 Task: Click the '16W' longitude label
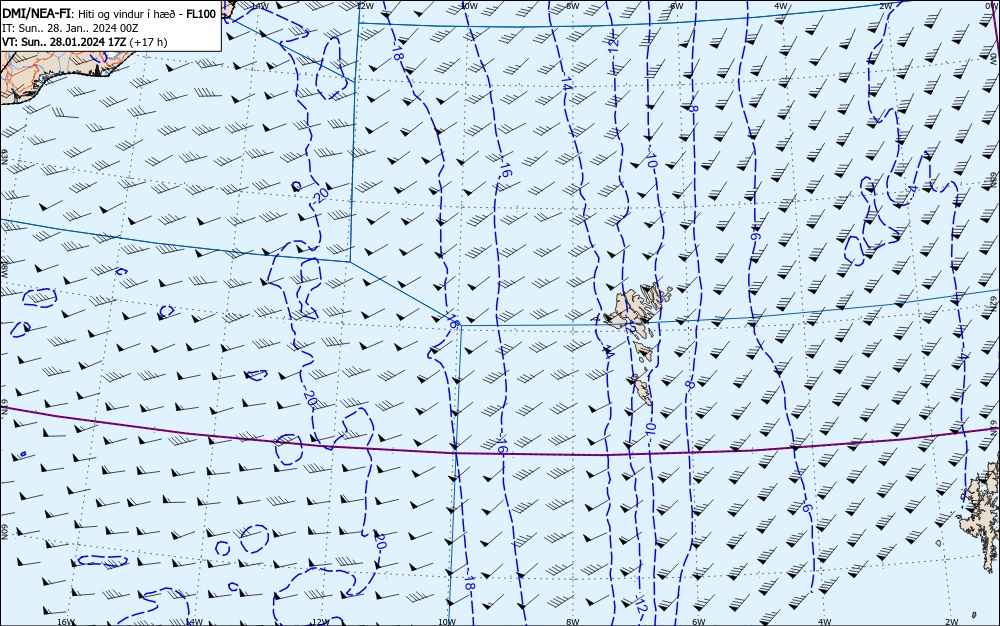[x=66, y=622]
